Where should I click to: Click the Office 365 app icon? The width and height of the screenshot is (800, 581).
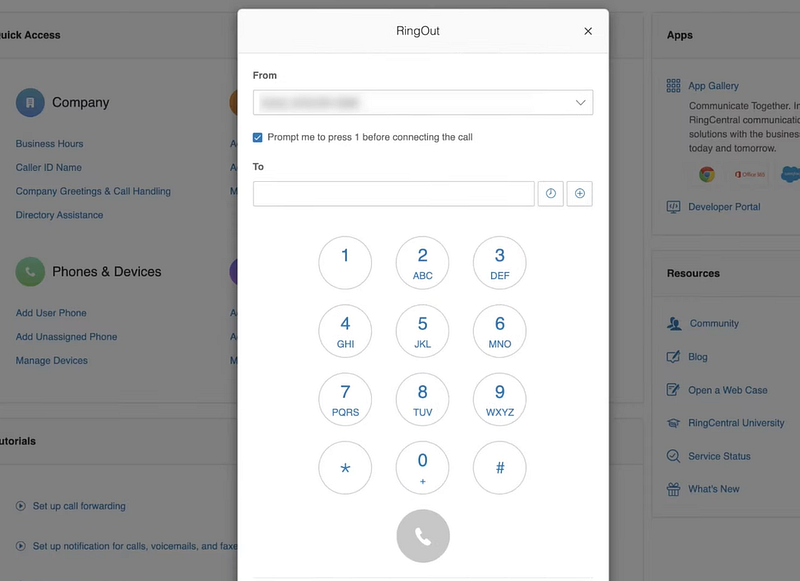[x=749, y=174]
